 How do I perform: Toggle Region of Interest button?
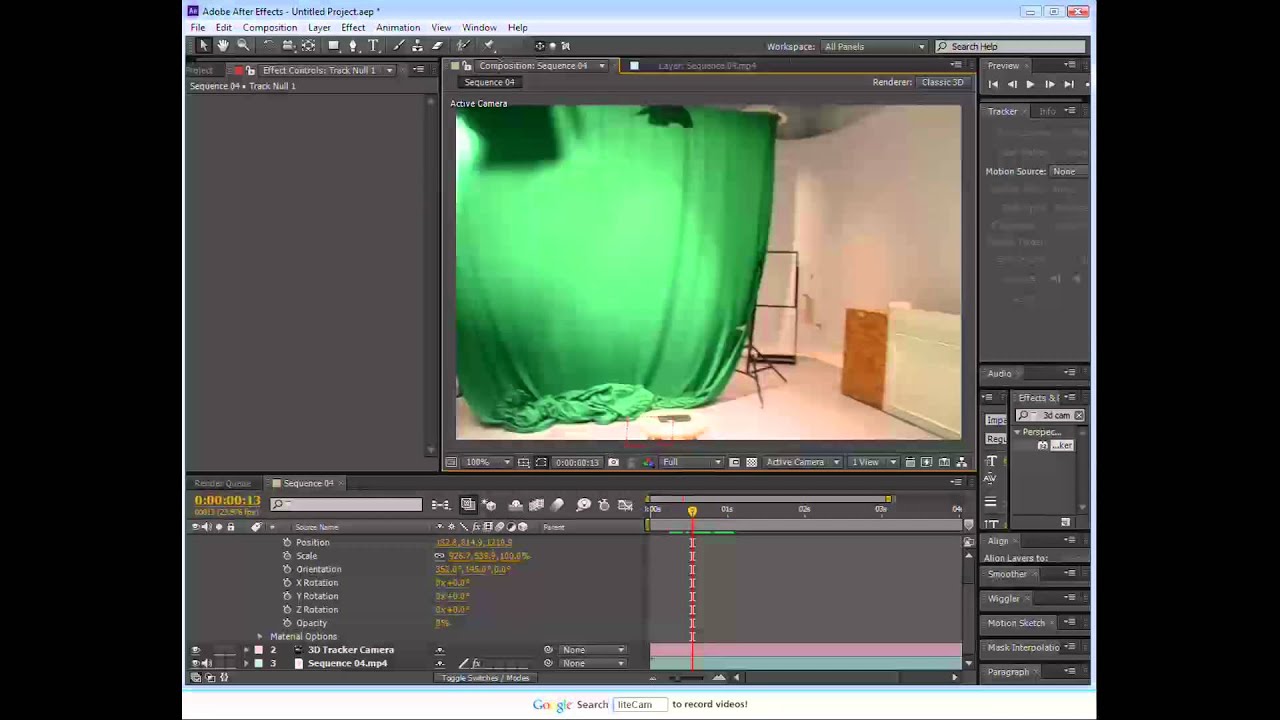tap(734, 462)
